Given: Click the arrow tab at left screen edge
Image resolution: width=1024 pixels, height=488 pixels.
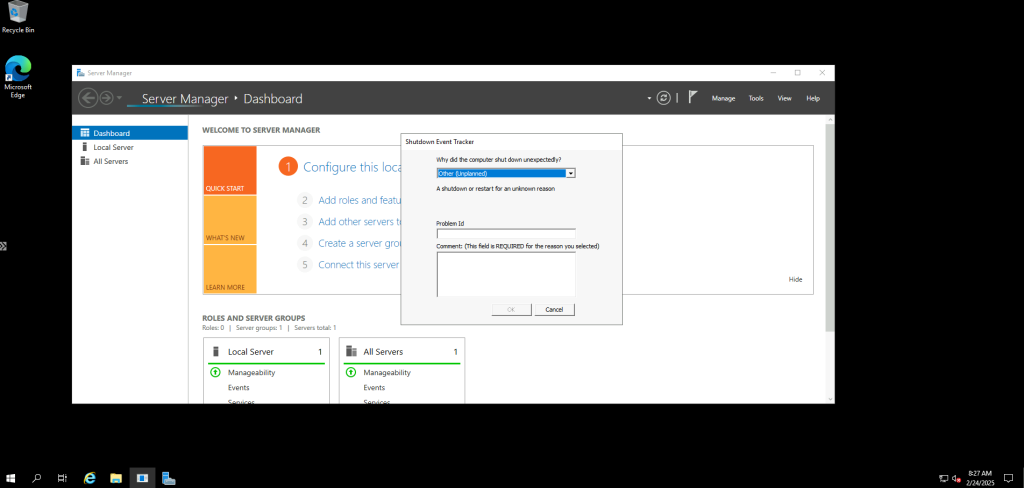Looking at the screenshot, I should pyautogui.click(x=3, y=246).
